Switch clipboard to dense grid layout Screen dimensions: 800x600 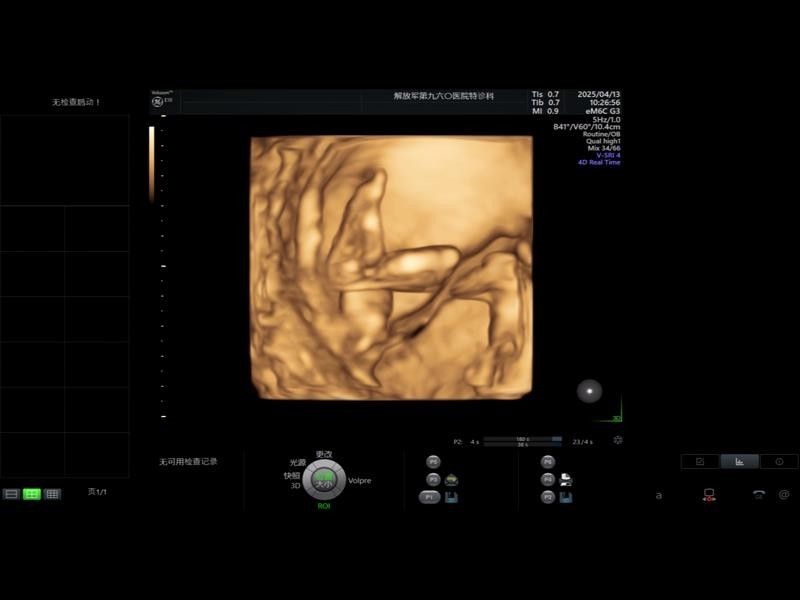pos(52,494)
